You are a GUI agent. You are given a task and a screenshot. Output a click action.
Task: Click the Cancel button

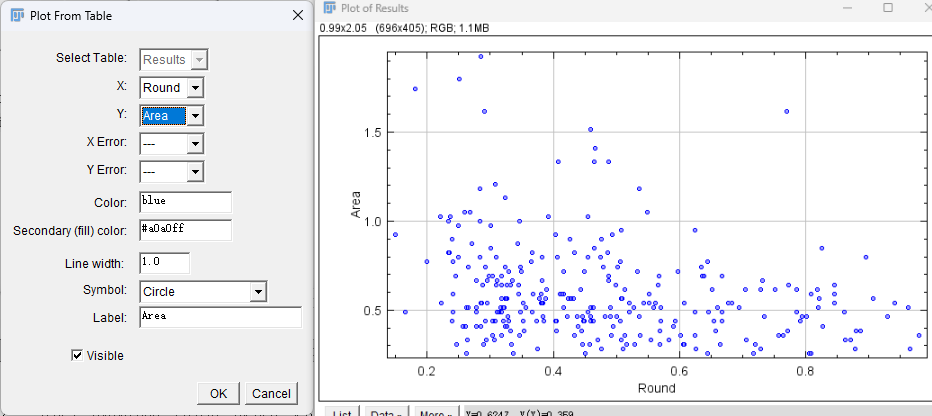pos(271,393)
